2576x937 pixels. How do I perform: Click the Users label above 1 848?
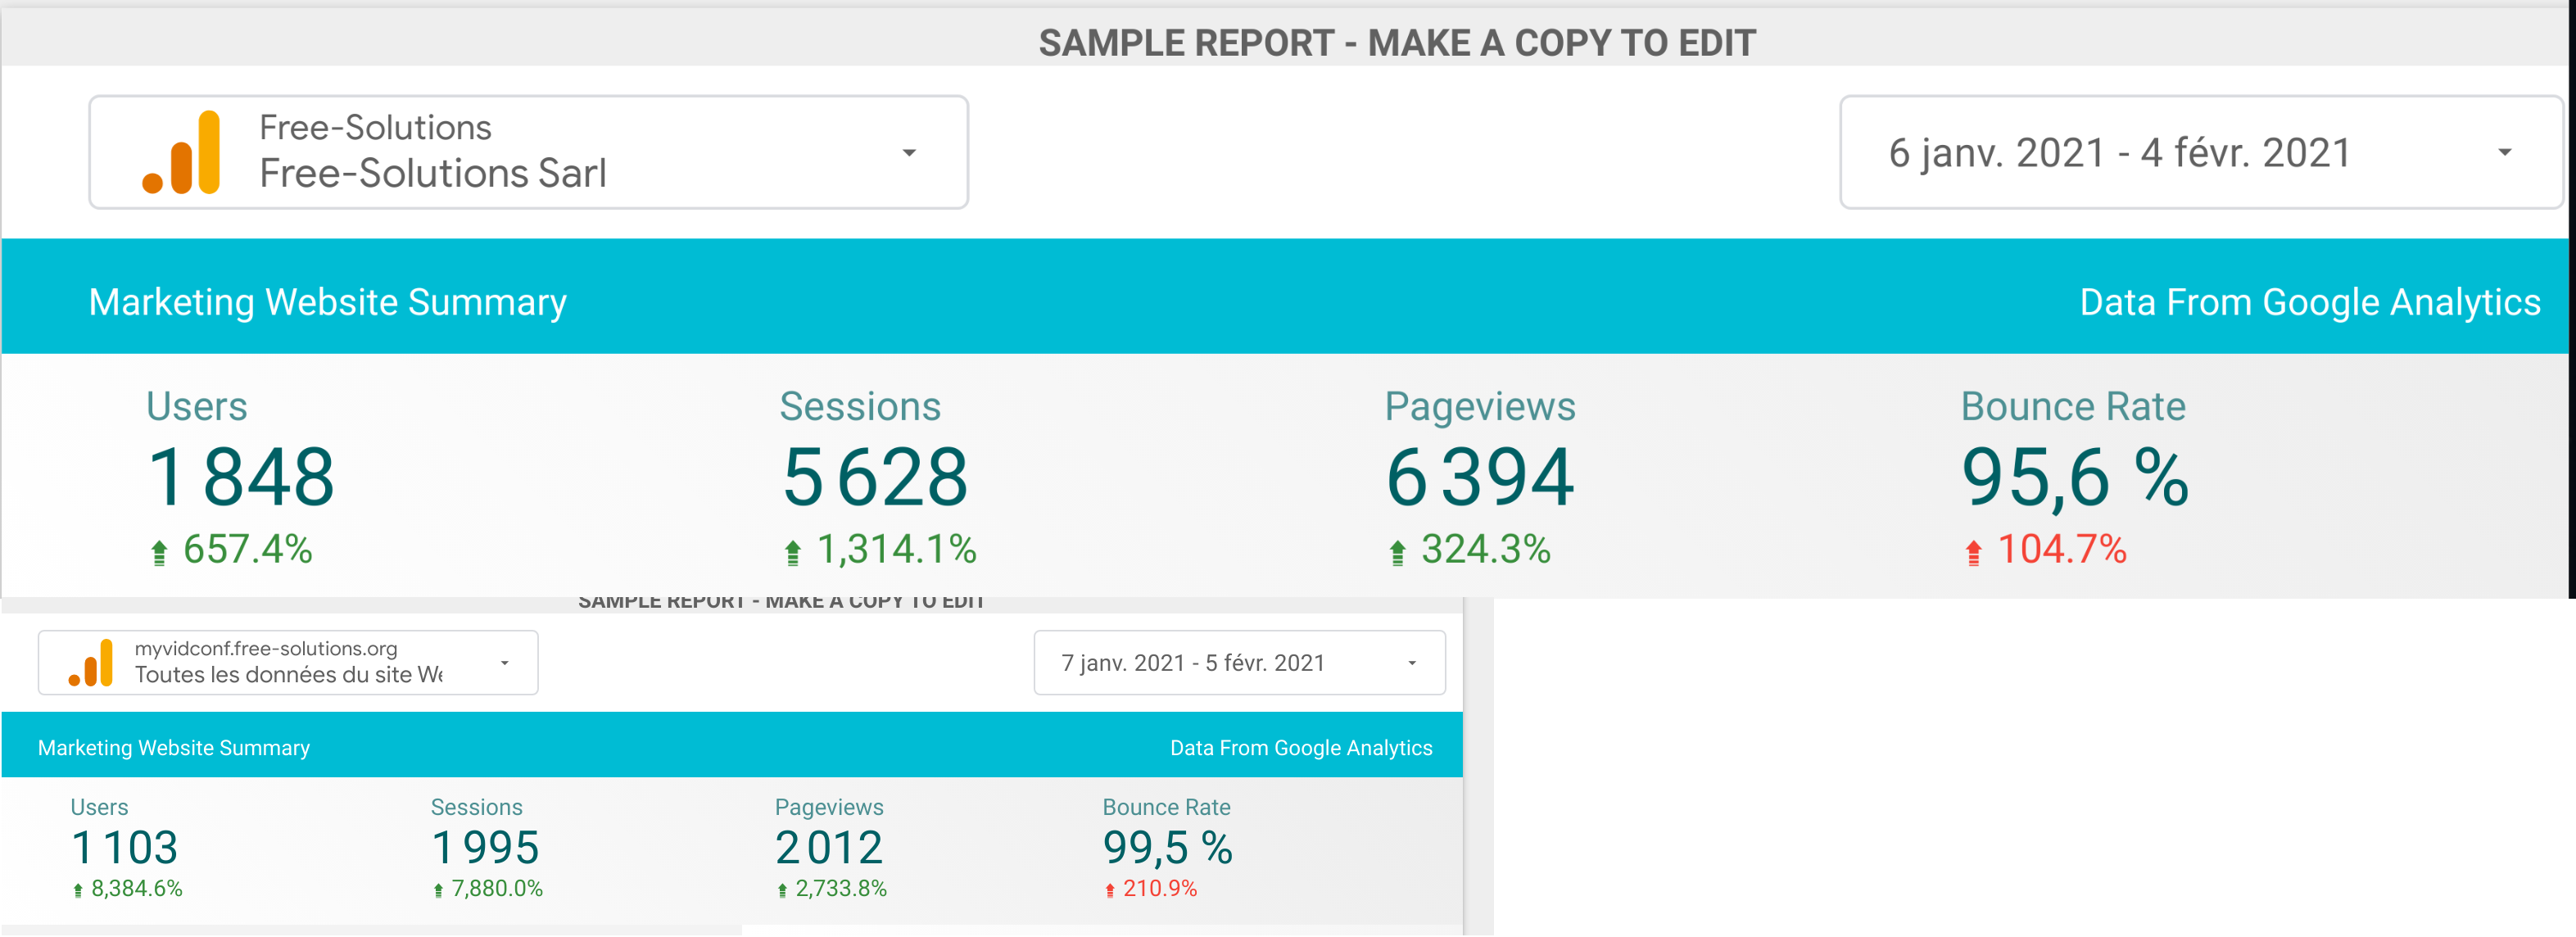click(x=196, y=406)
